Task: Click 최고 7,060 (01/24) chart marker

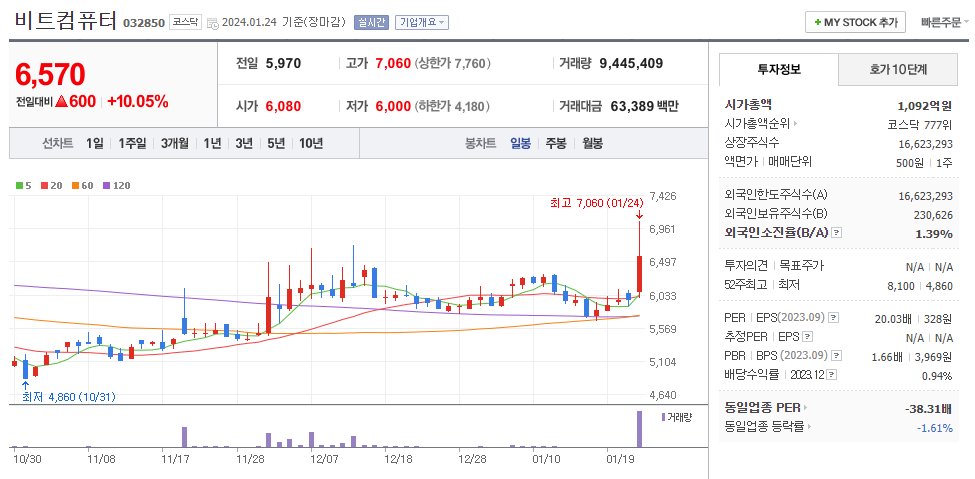Action: pyautogui.click(x=596, y=203)
